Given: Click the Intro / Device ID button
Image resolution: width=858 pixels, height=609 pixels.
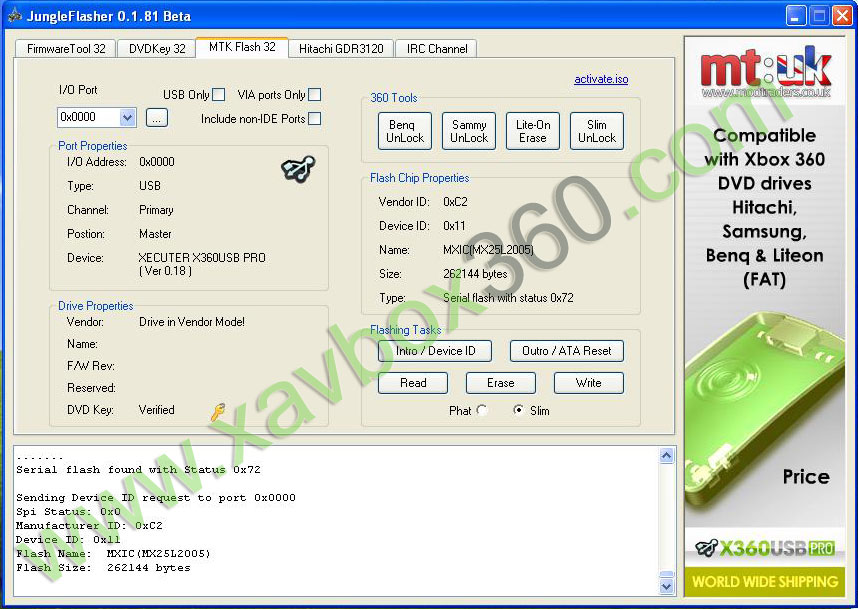Looking at the screenshot, I should point(435,351).
